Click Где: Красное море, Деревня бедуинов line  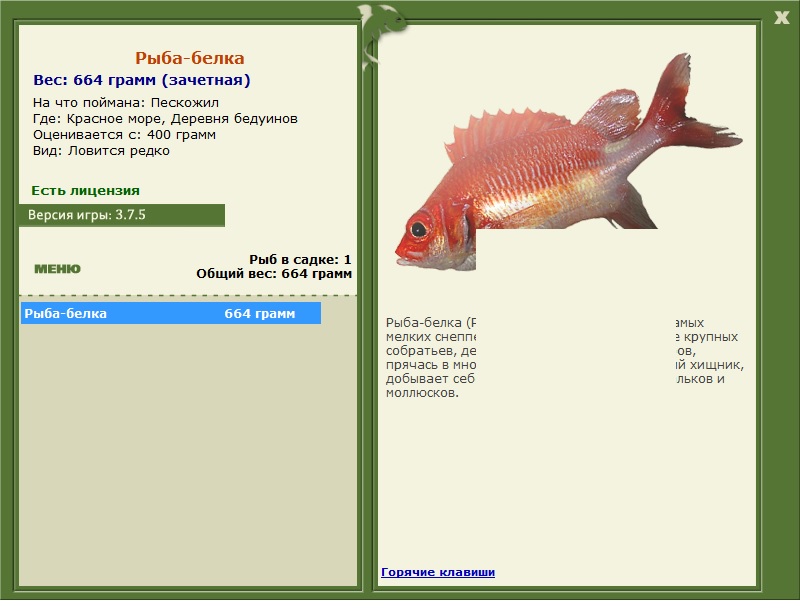[165, 119]
